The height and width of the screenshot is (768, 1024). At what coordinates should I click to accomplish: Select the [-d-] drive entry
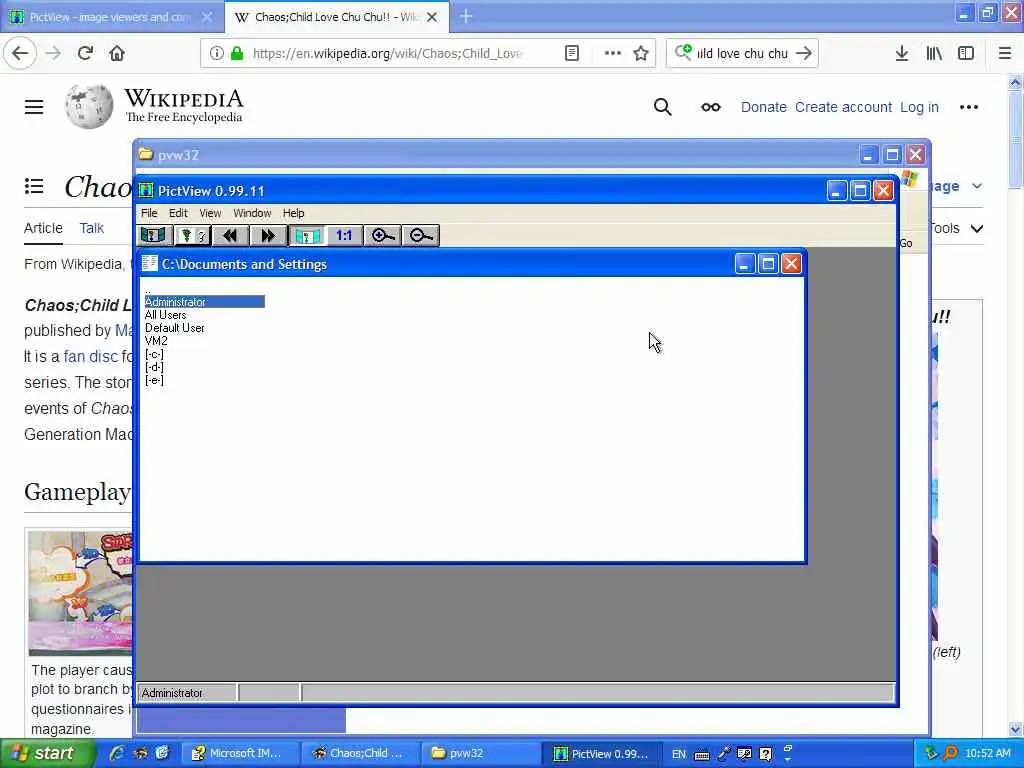pos(154,367)
